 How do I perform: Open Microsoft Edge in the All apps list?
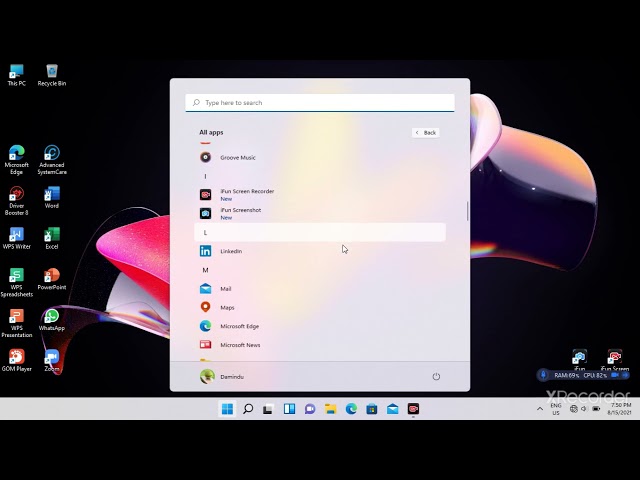coord(320,326)
